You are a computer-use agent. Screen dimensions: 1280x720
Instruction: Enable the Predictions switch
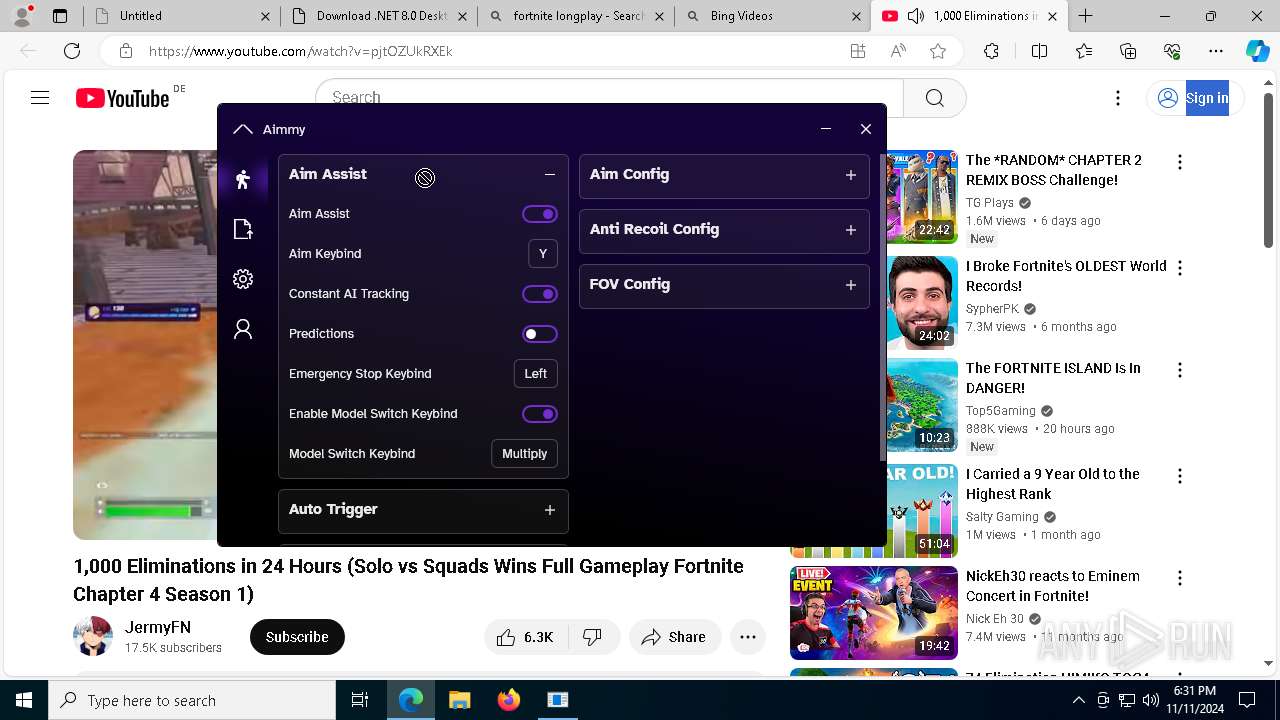(540, 334)
